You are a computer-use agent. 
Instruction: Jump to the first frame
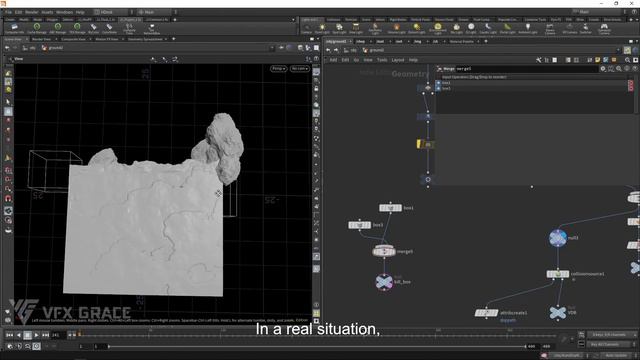click(9, 335)
